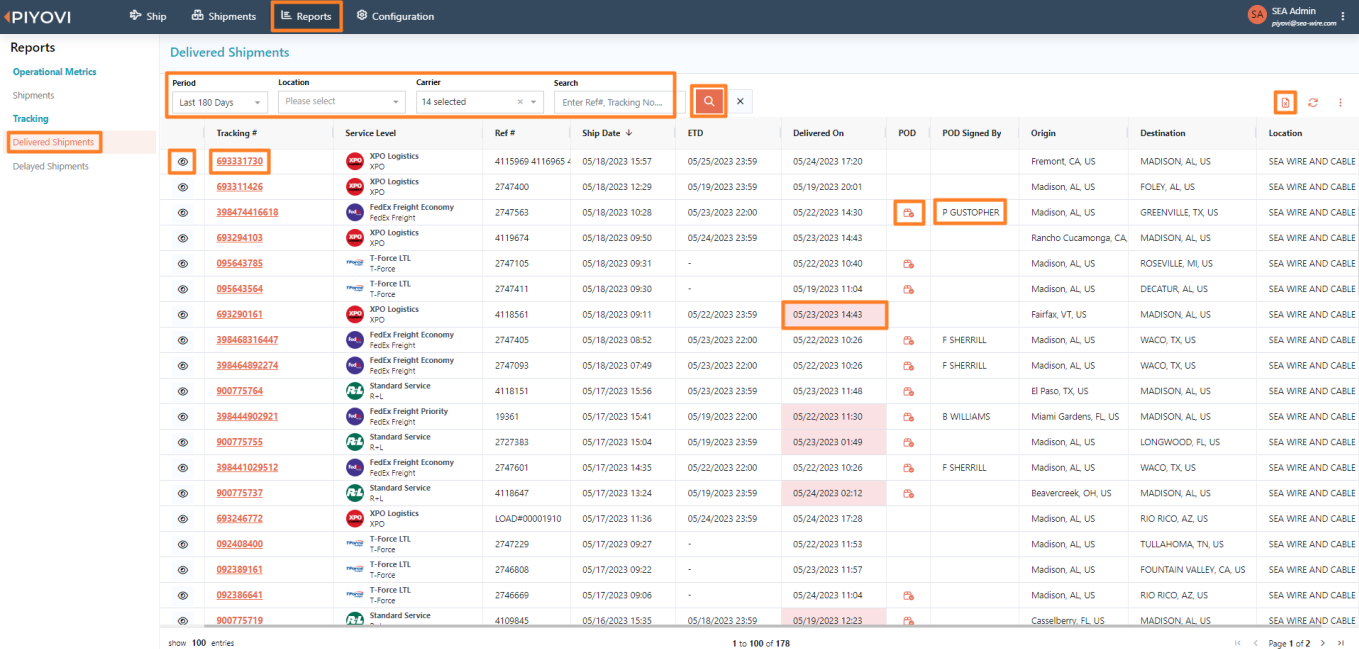Click the SA user avatar
This screenshot has height=649, width=1359.
[1257, 15]
